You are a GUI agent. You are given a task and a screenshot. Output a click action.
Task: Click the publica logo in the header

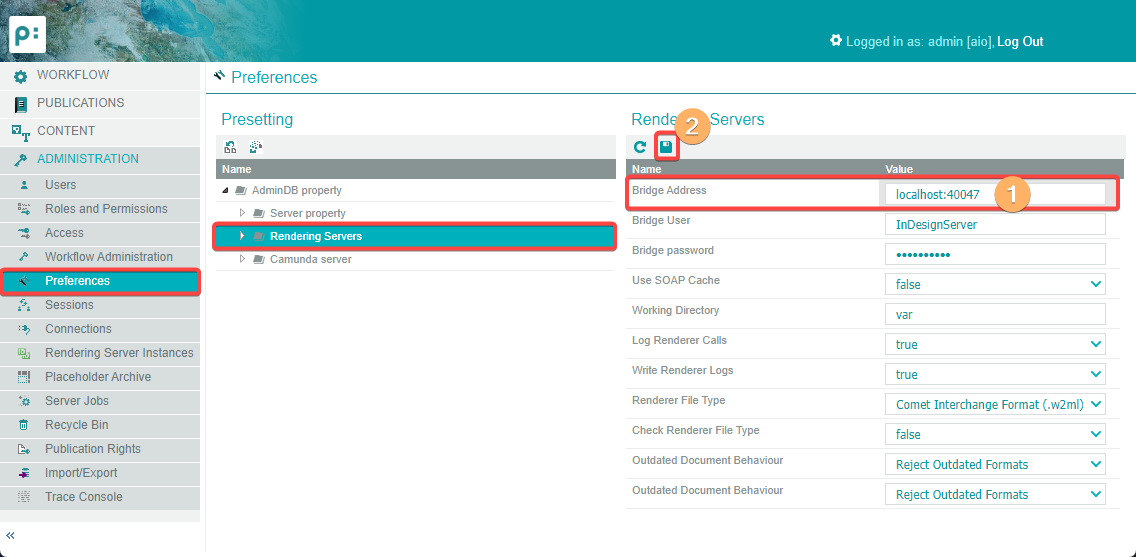click(x=27, y=34)
